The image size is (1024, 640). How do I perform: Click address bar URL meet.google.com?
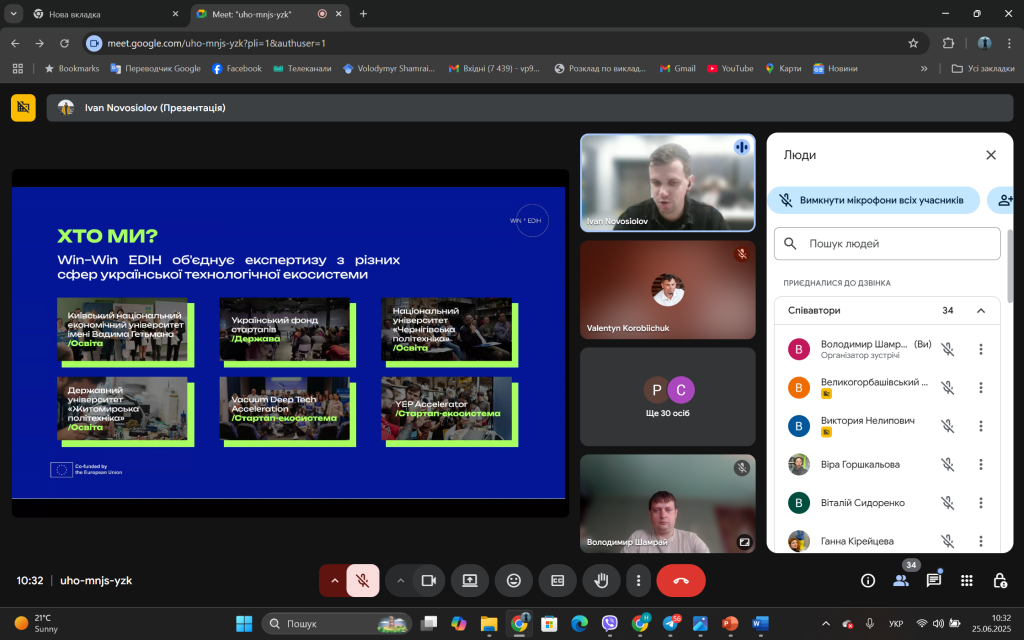[216, 43]
